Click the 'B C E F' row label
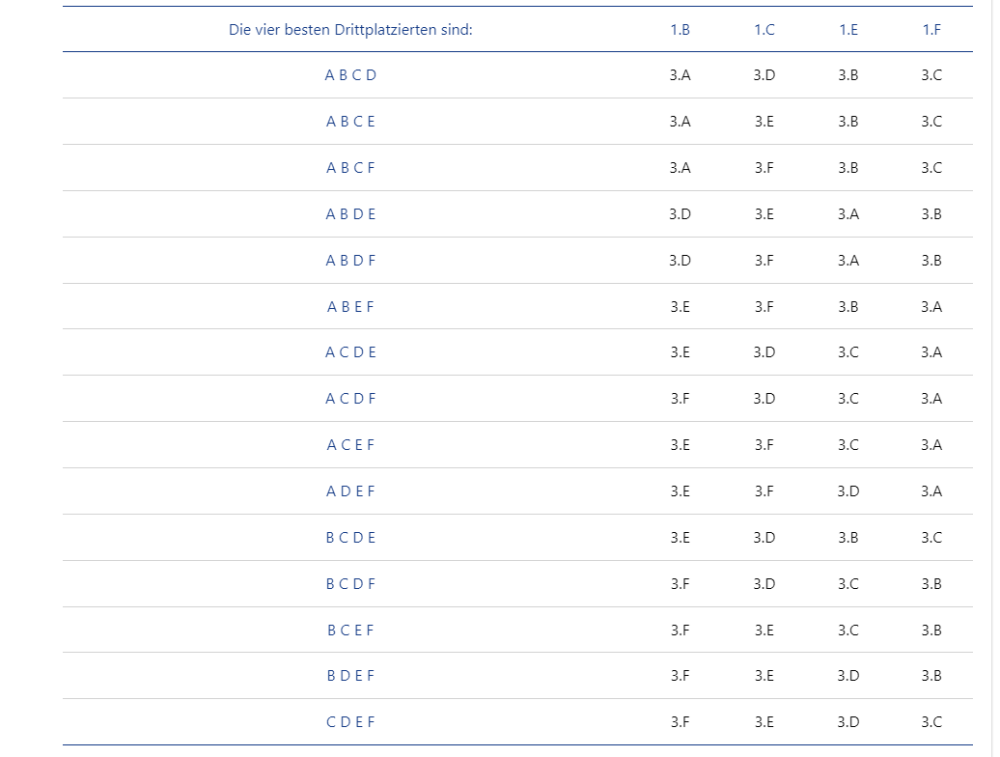 pyautogui.click(x=350, y=630)
